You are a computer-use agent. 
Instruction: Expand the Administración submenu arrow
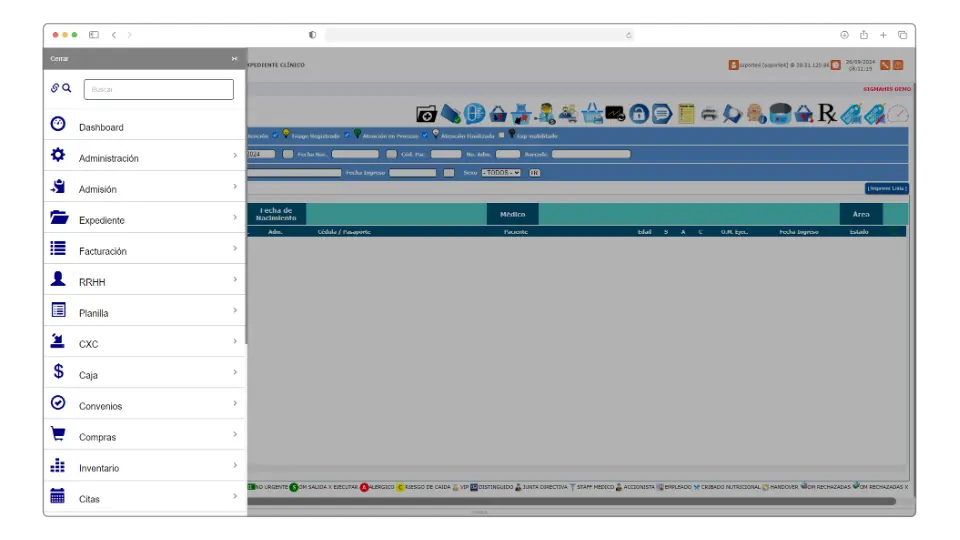[235, 156]
